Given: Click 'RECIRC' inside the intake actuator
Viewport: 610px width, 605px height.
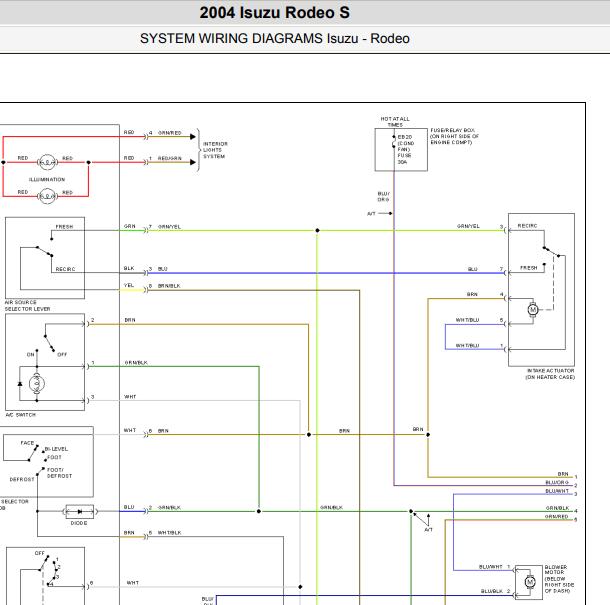Looking at the screenshot, I should pos(527,226).
